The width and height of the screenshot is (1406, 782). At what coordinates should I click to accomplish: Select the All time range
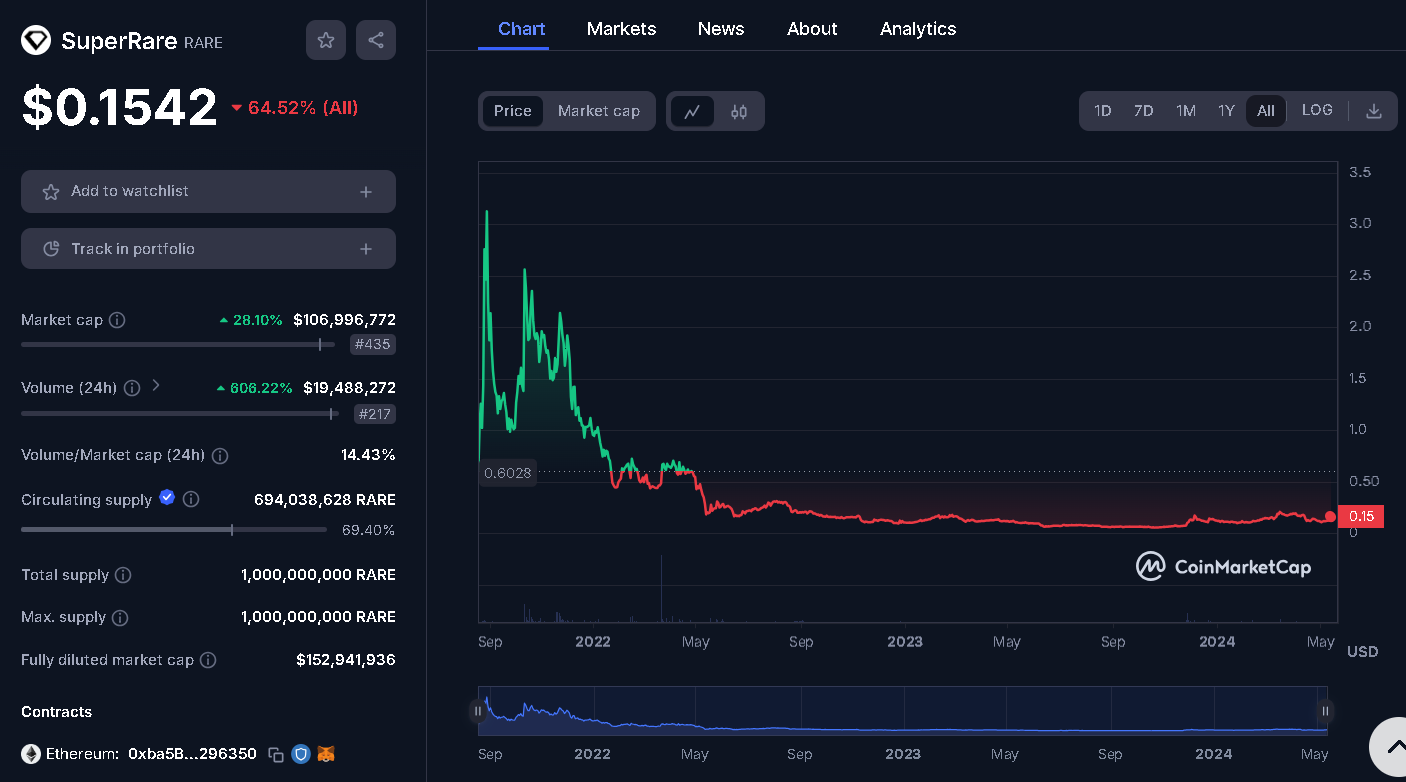click(x=1266, y=111)
